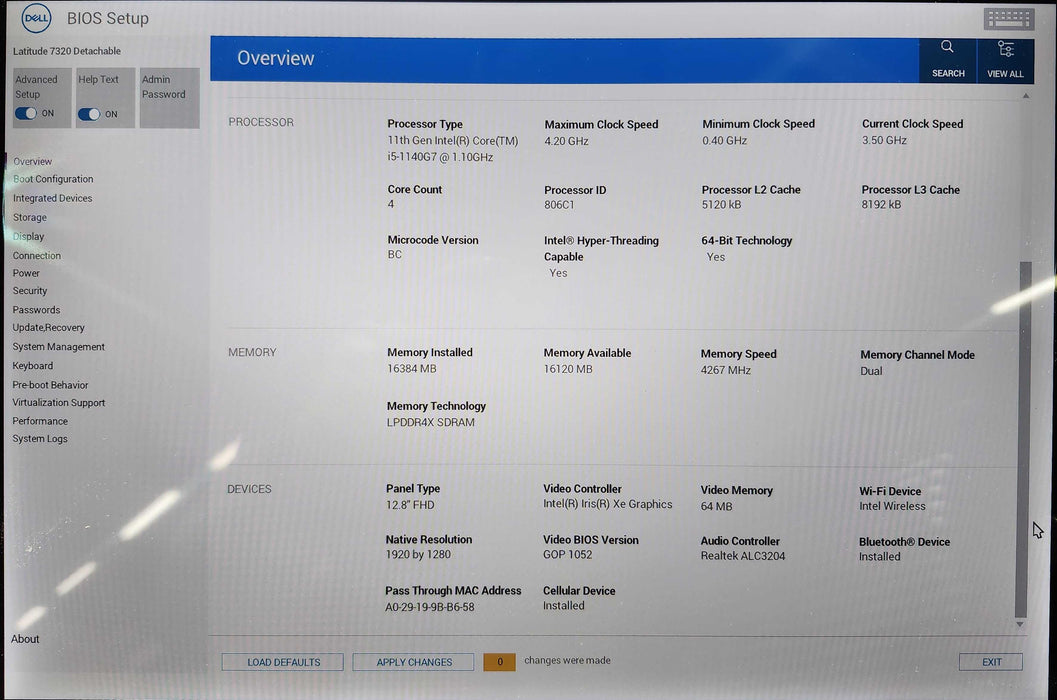The image size is (1057, 700).
Task: Toggle the Advanced Setup switch
Action: 26,114
